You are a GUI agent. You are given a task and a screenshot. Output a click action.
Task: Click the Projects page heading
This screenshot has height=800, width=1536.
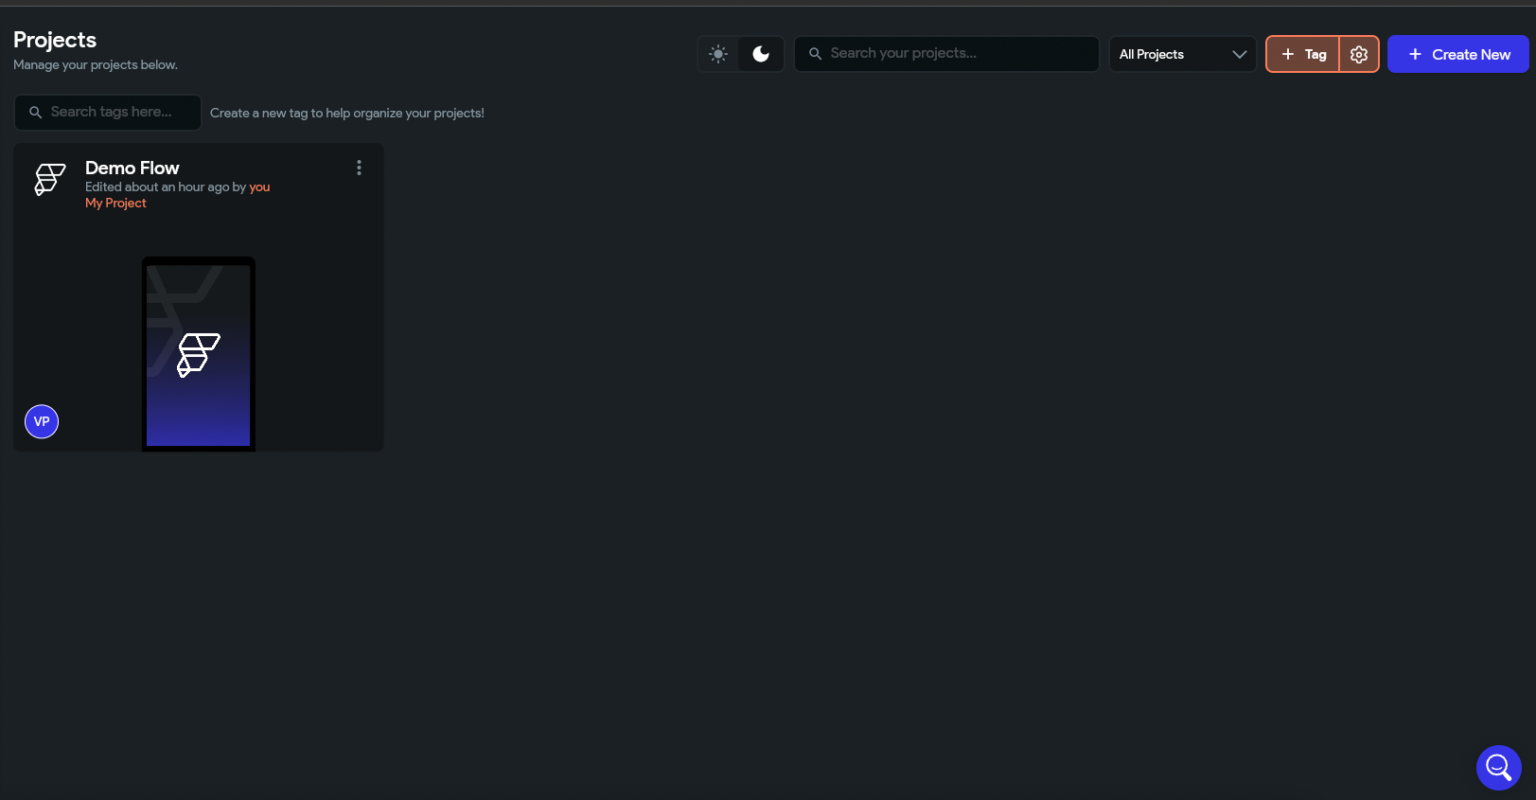[55, 40]
